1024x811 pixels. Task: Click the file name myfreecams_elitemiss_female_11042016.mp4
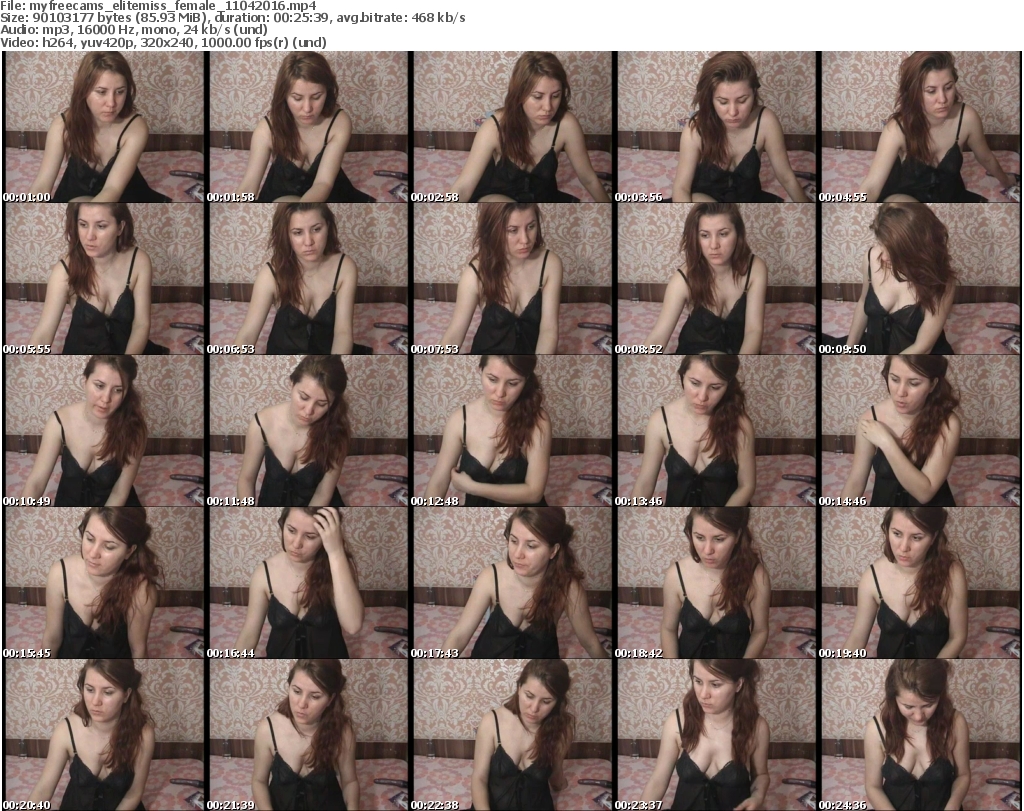coord(172,6)
